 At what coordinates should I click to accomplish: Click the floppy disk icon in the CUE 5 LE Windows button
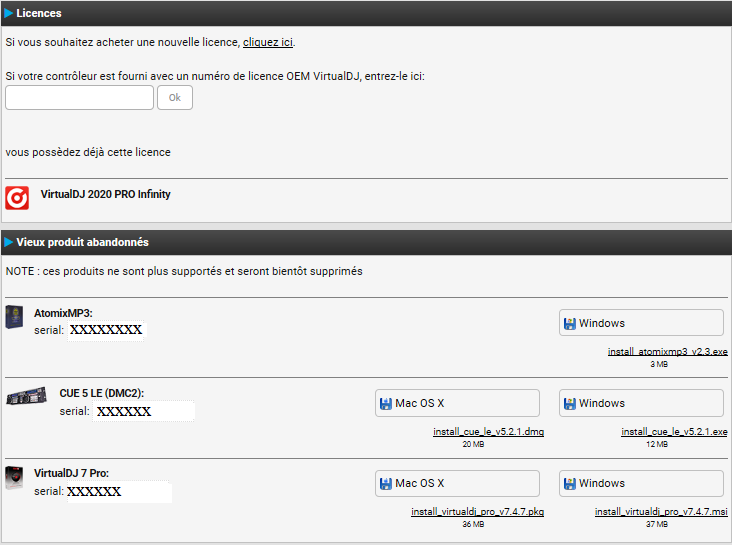tap(570, 403)
